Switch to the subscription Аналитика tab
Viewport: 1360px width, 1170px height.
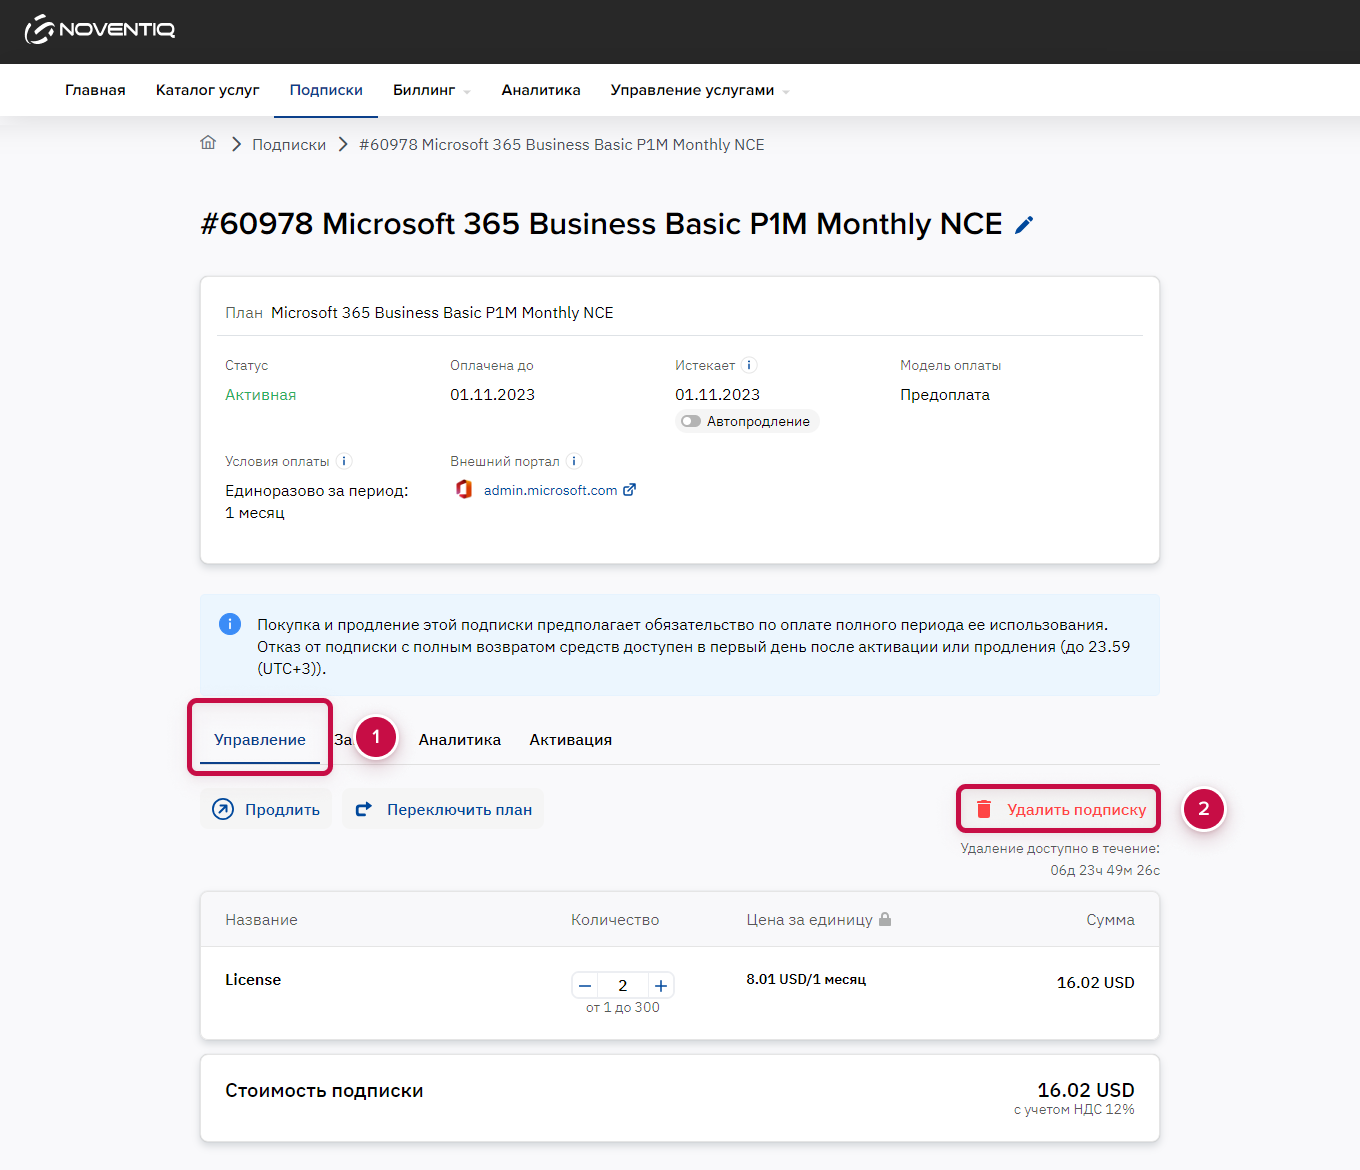pyautogui.click(x=460, y=740)
